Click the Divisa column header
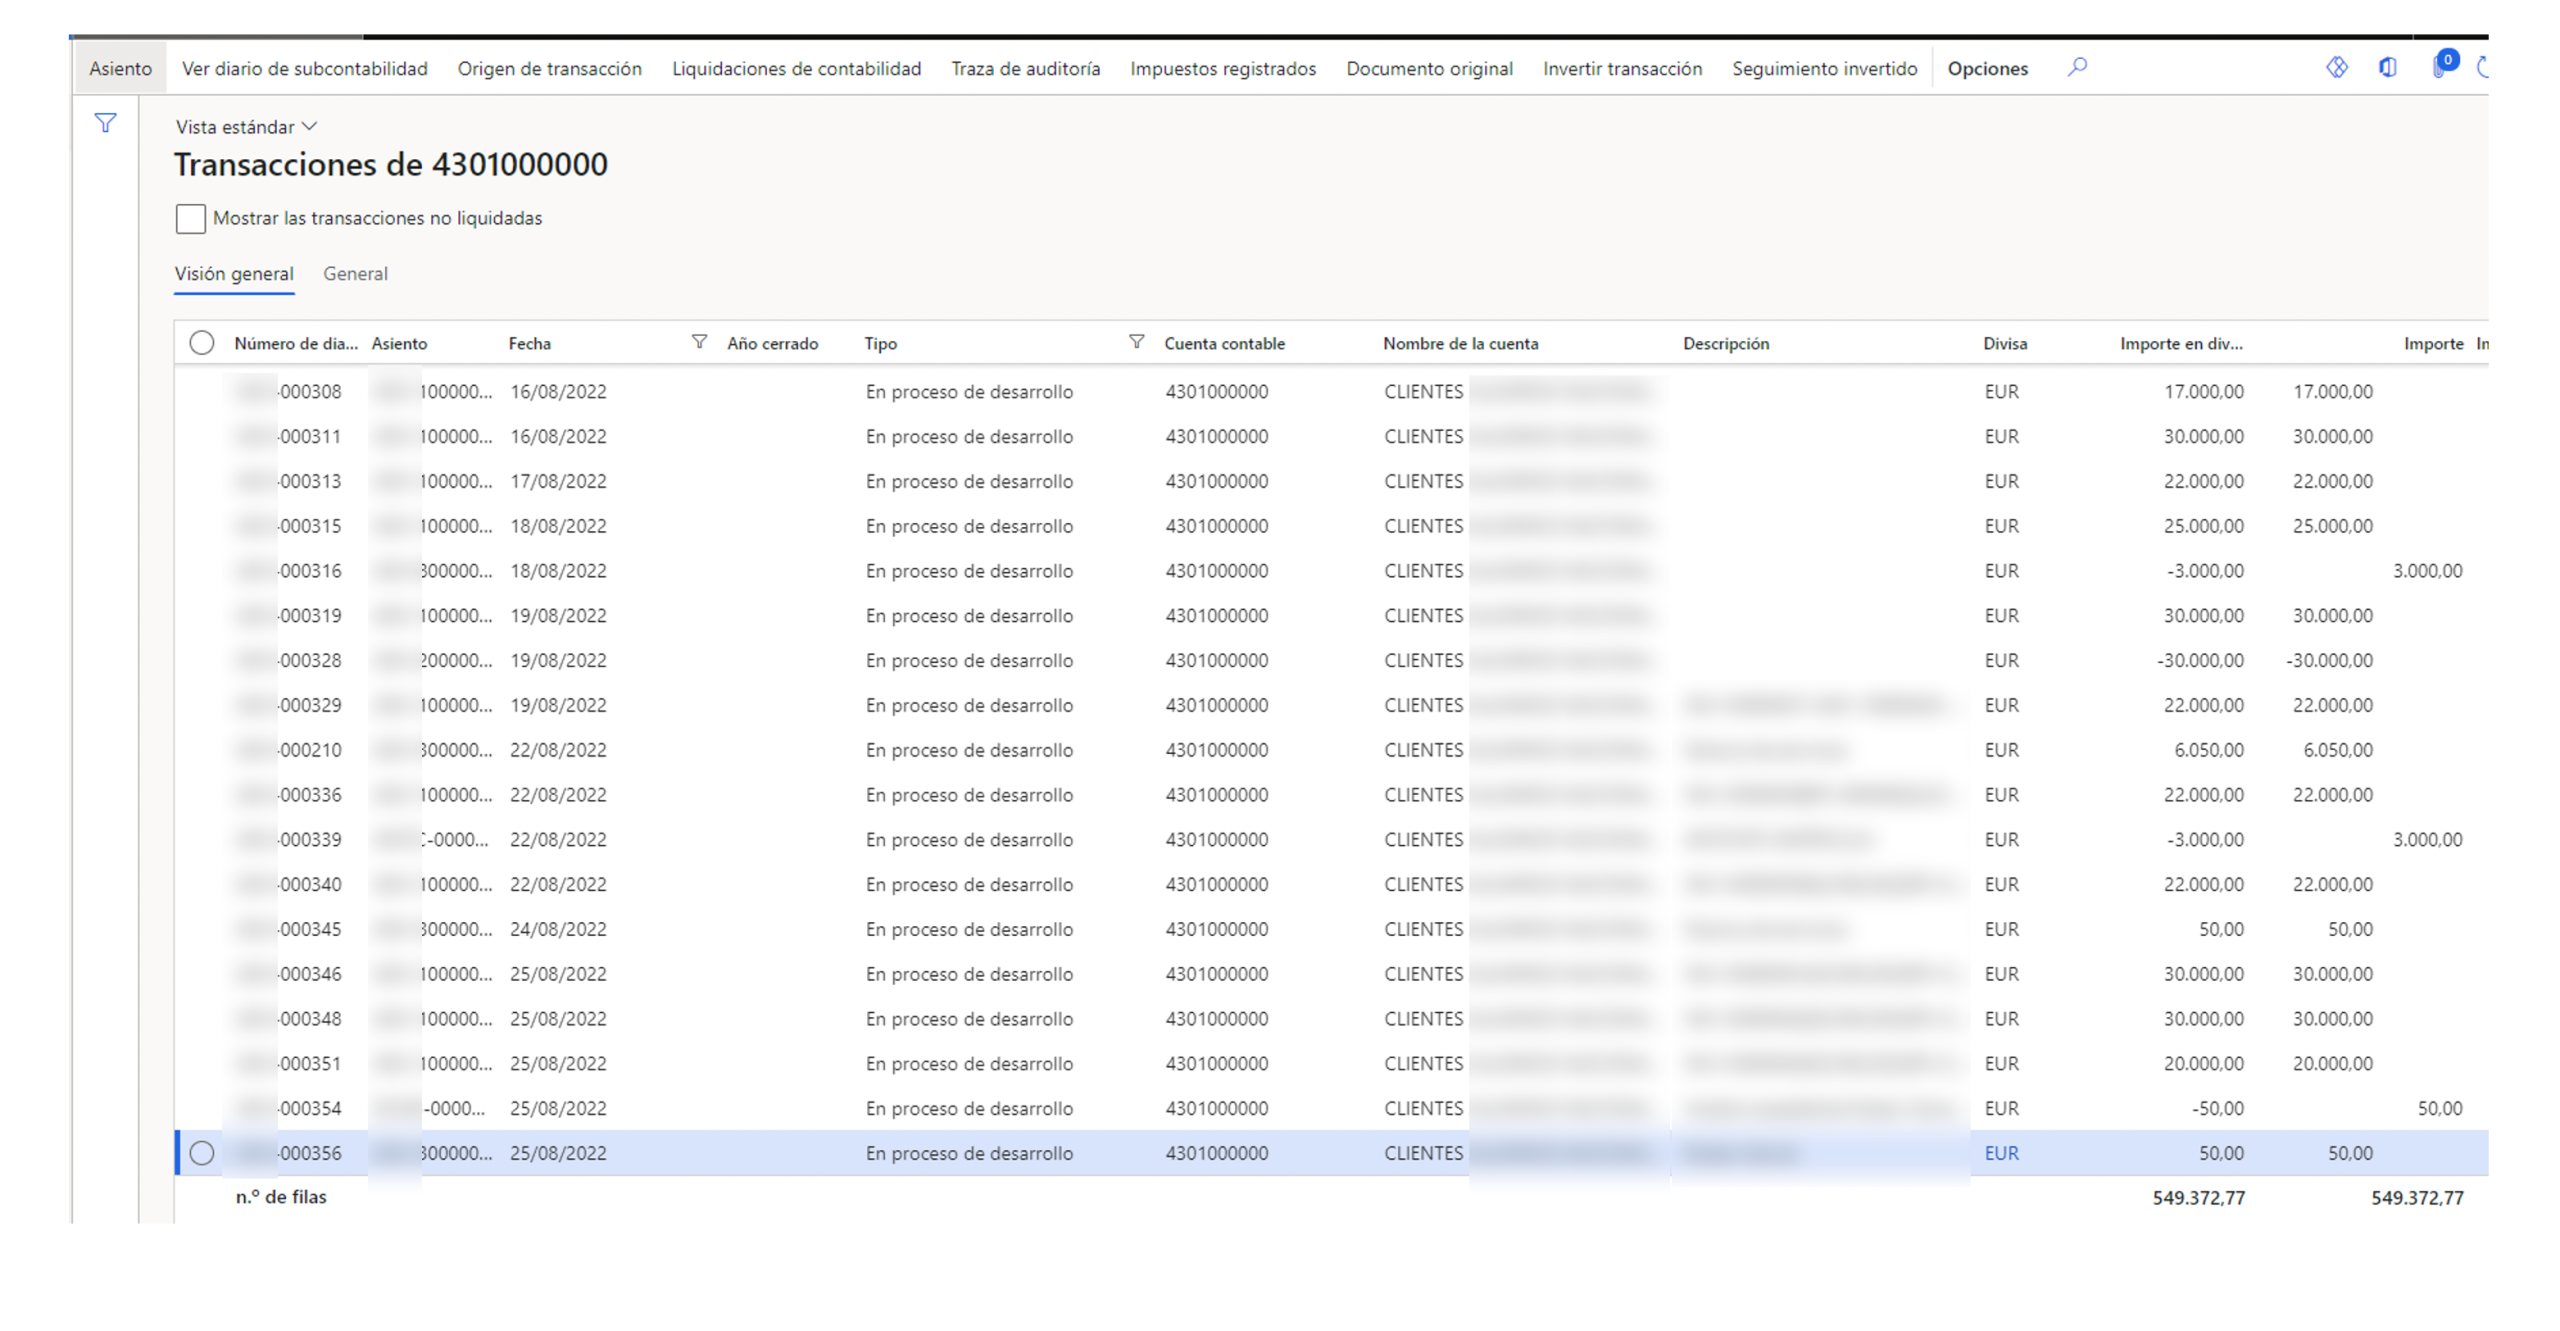 coord(2004,343)
